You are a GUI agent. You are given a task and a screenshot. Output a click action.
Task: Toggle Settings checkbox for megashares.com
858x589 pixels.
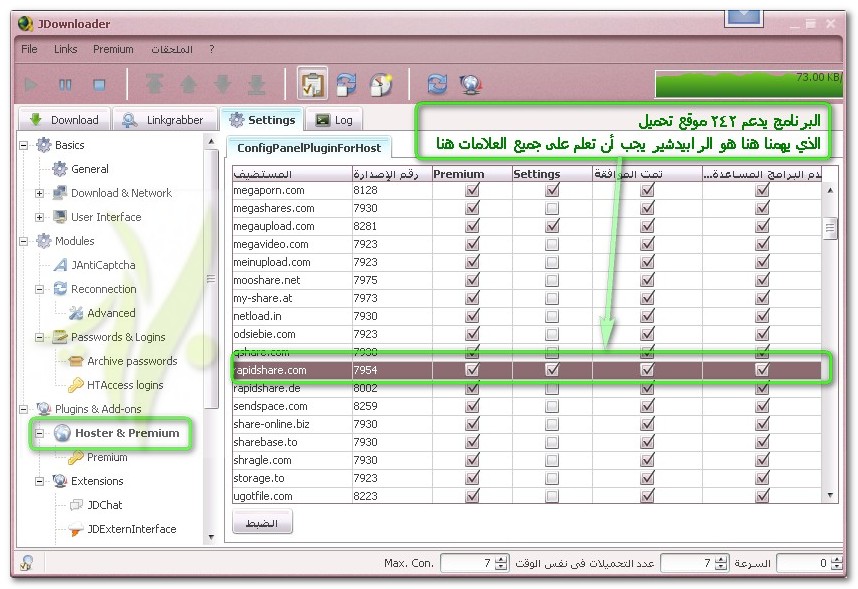click(552, 208)
